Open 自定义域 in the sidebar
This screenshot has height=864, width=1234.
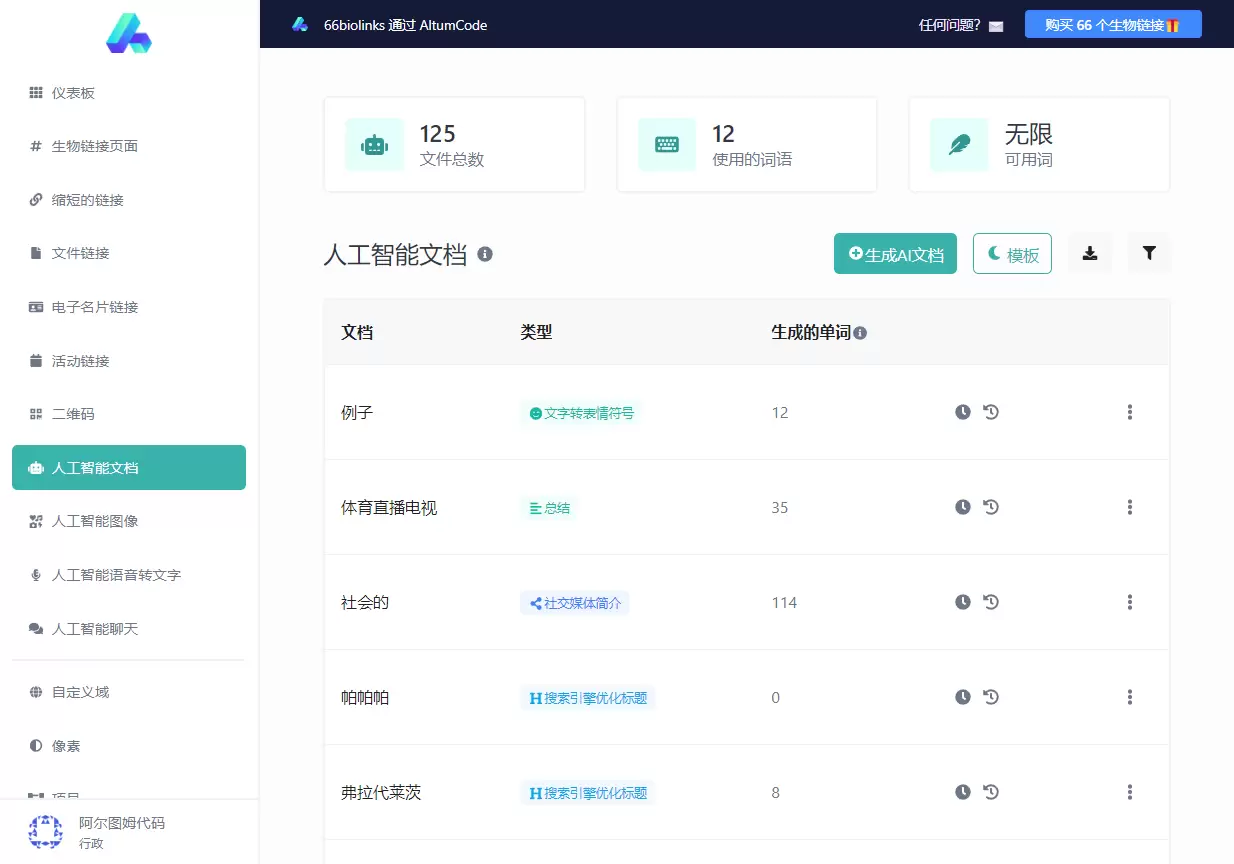click(x=129, y=692)
